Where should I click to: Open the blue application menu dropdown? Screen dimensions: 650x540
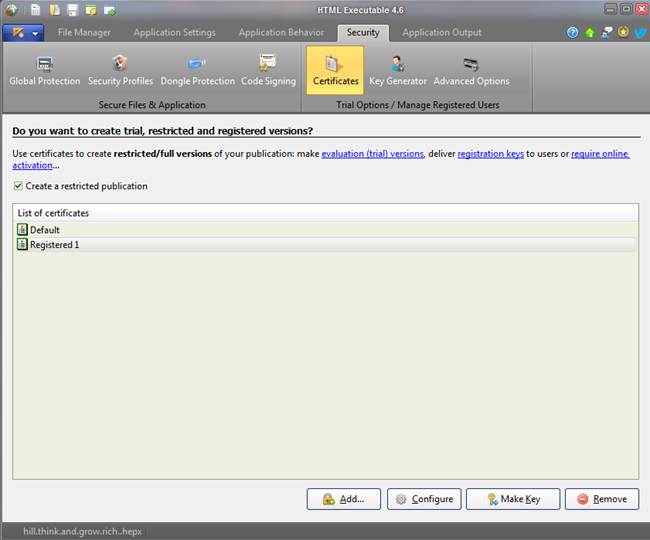coord(23,32)
